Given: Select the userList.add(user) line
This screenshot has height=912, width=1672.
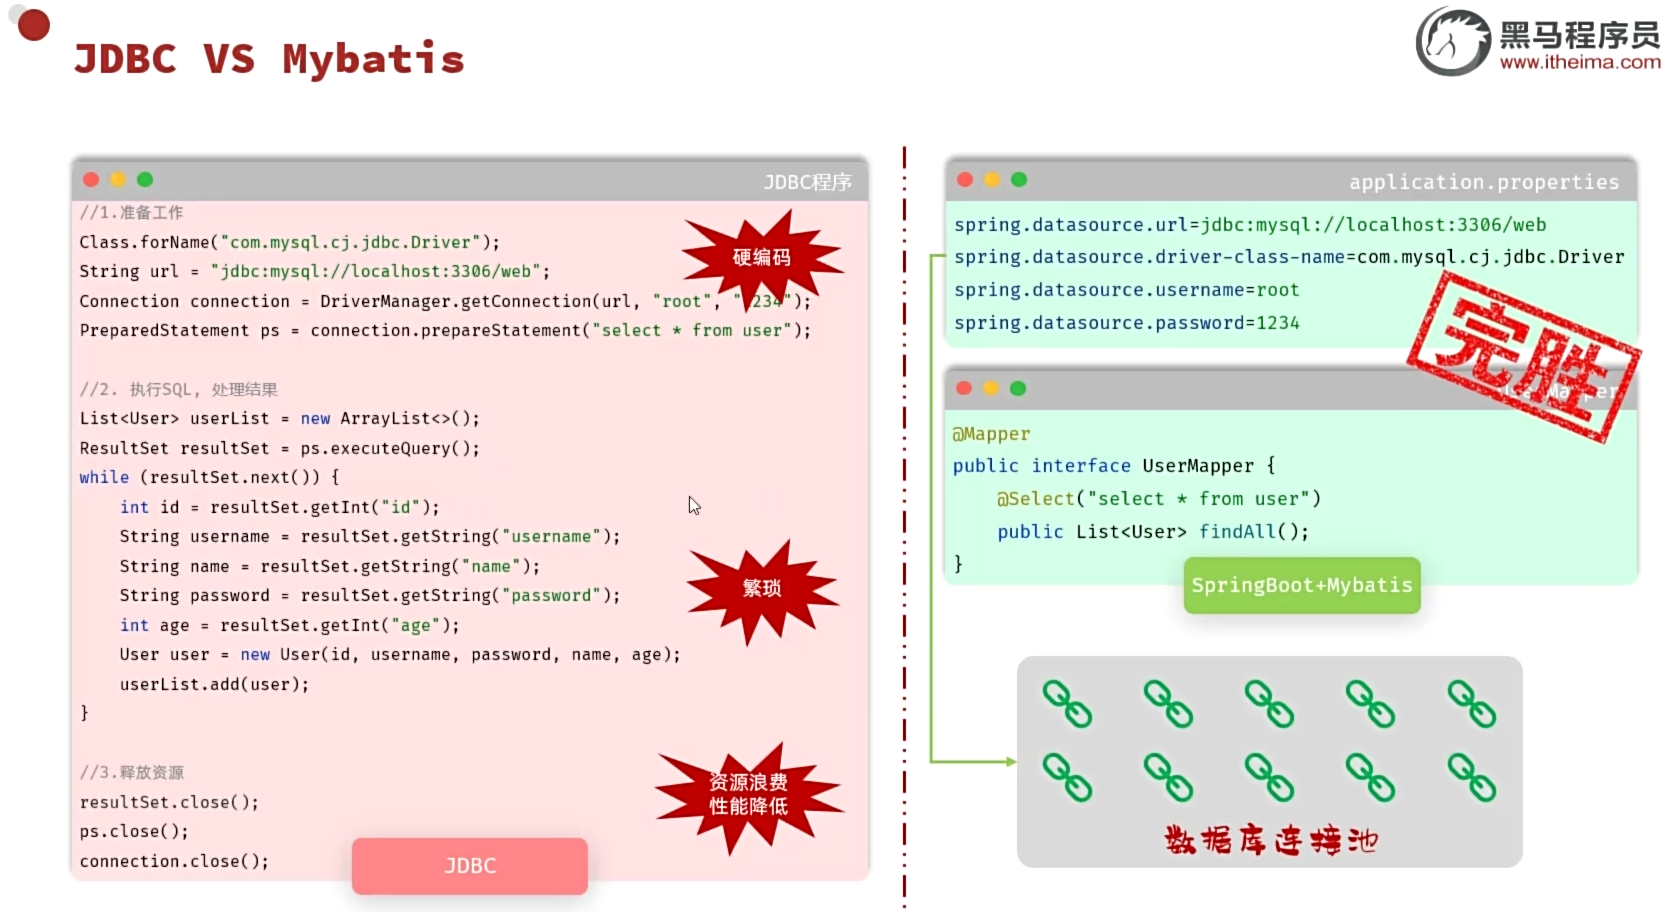Looking at the screenshot, I should point(215,684).
